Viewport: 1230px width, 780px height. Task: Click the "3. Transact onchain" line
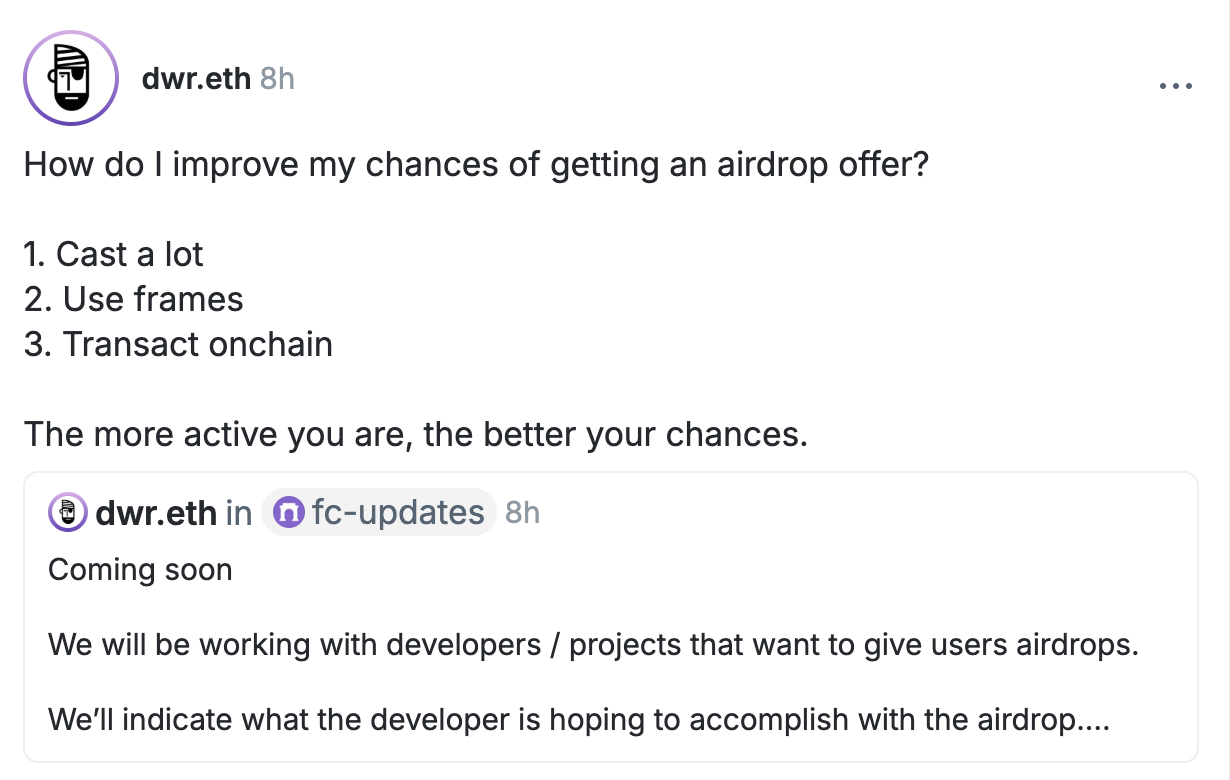click(178, 344)
